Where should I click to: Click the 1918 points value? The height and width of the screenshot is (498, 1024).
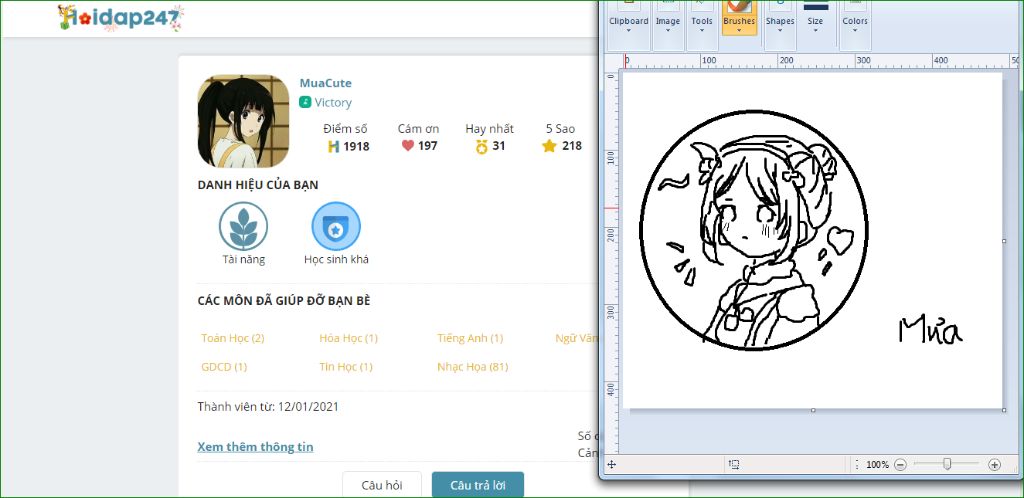pos(357,147)
